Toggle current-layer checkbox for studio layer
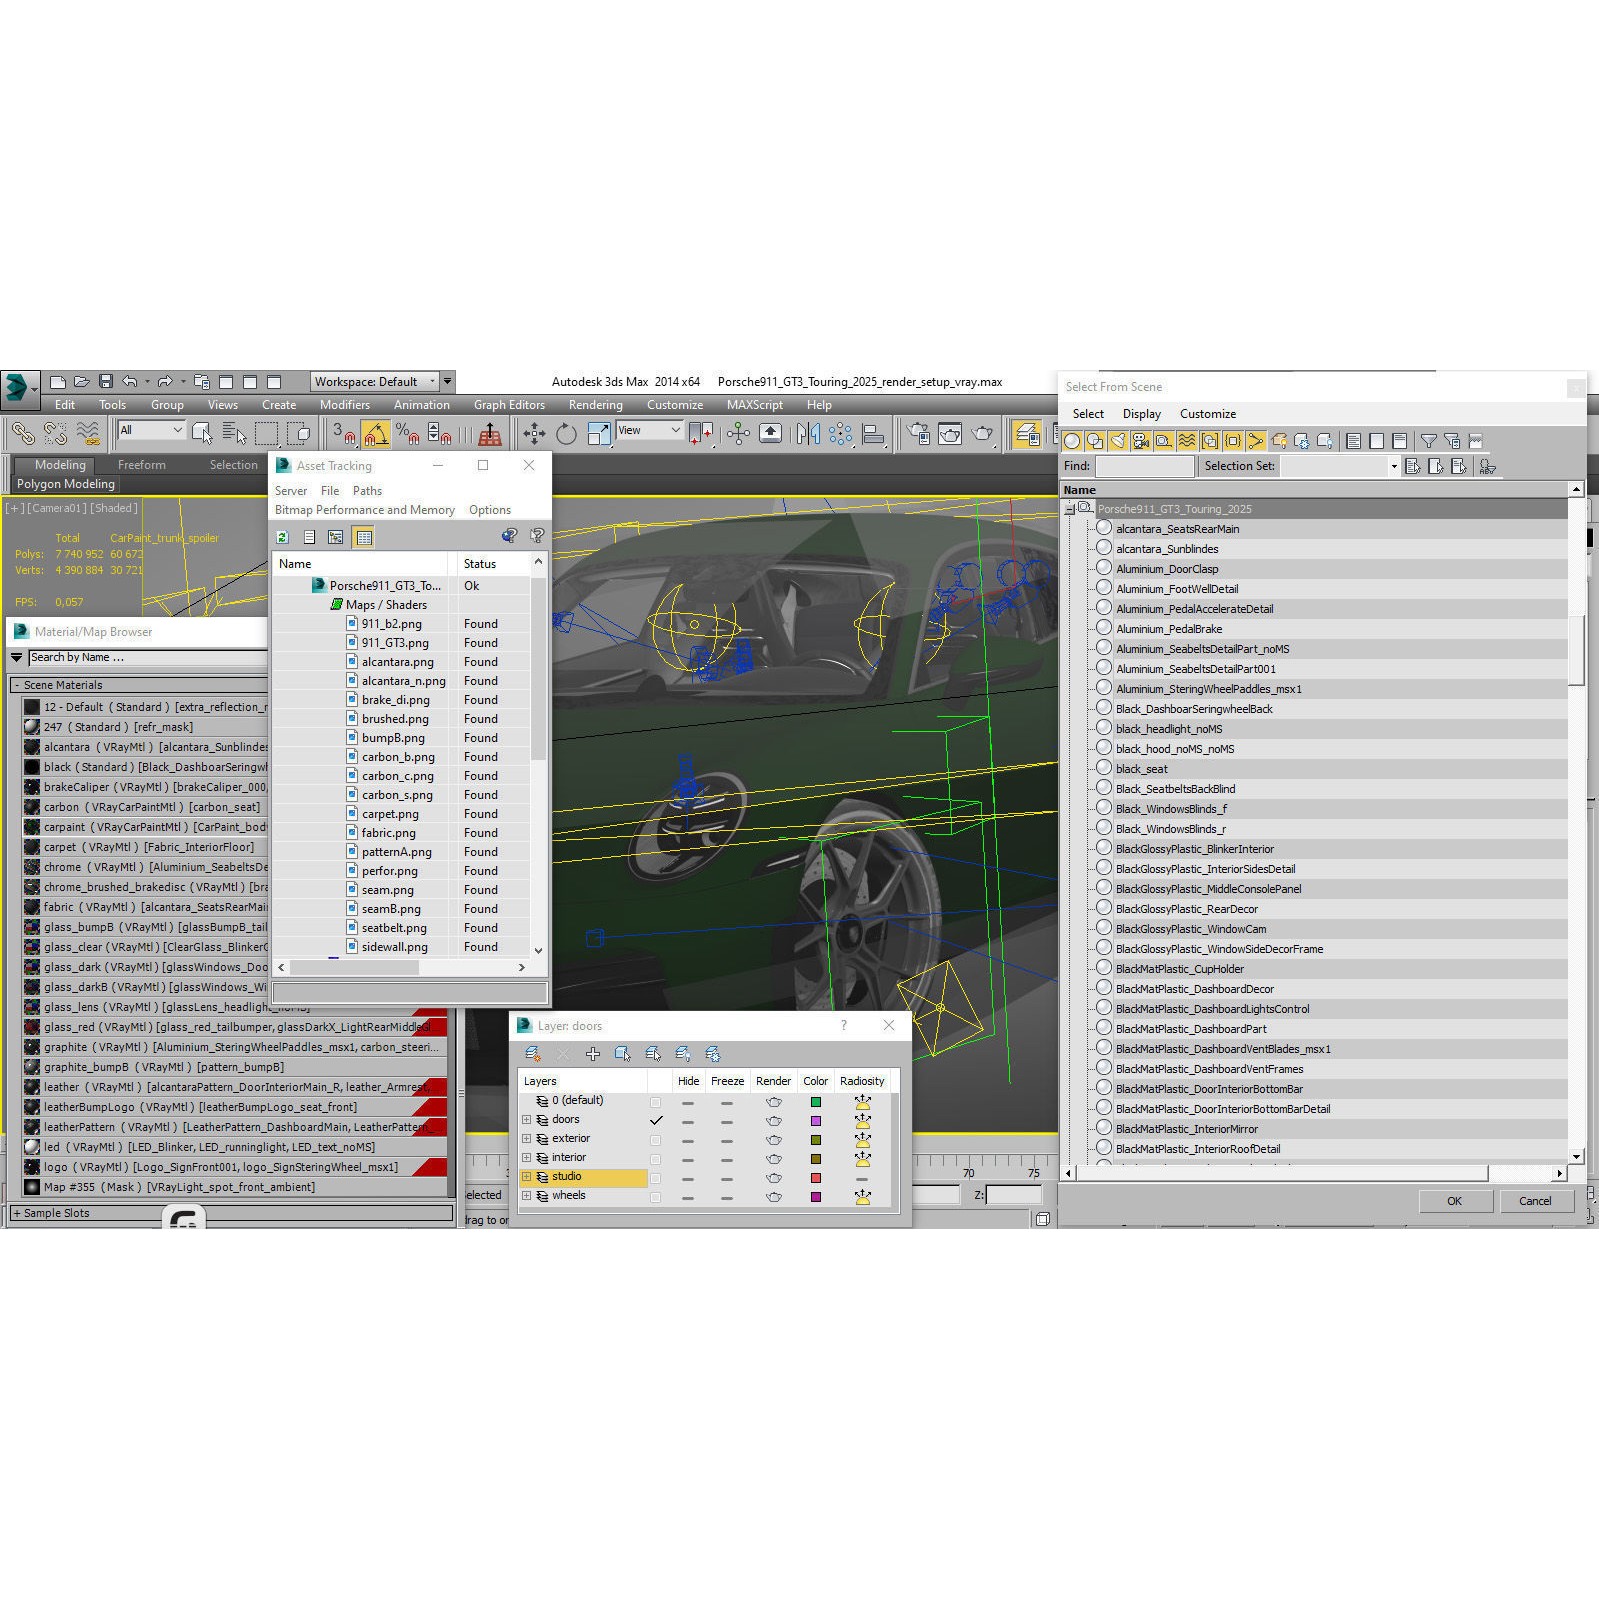The image size is (1599, 1599). [x=656, y=1178]
